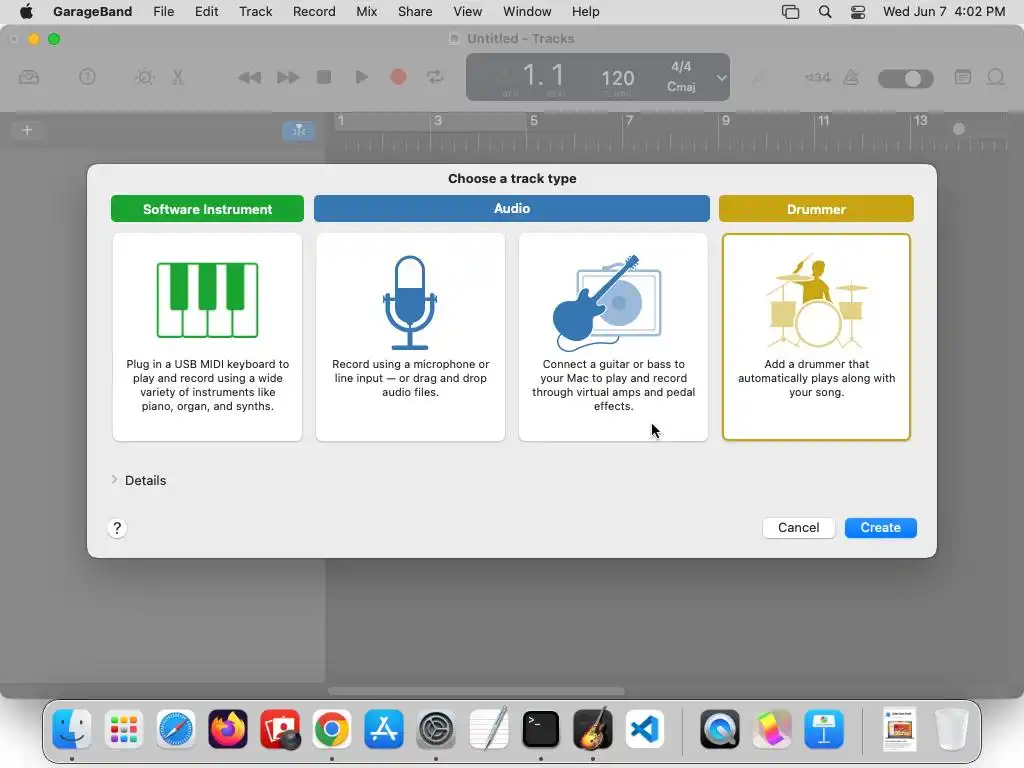Toggle the Catch playhead button
The height and width of the screenshot is (768, 1024).
(298, 130)
